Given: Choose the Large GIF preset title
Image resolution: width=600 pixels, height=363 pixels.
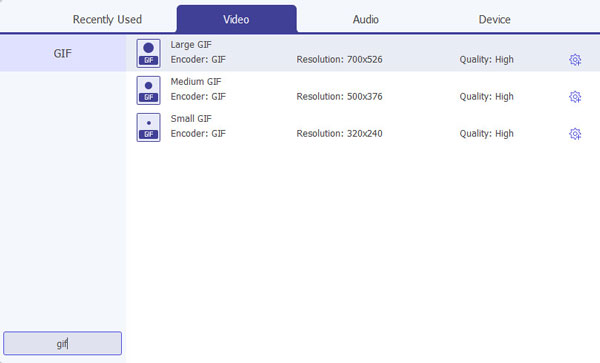Looking at the screenshot, I should tap(191, 45).
